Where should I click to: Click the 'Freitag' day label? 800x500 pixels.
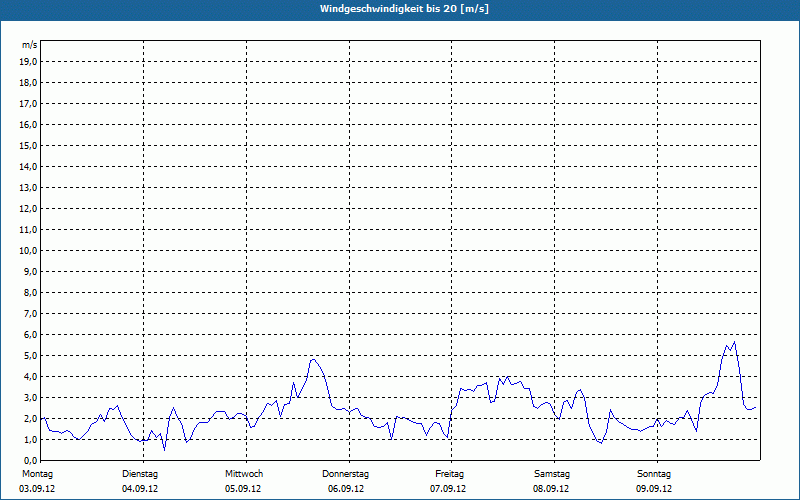(449, 474)
